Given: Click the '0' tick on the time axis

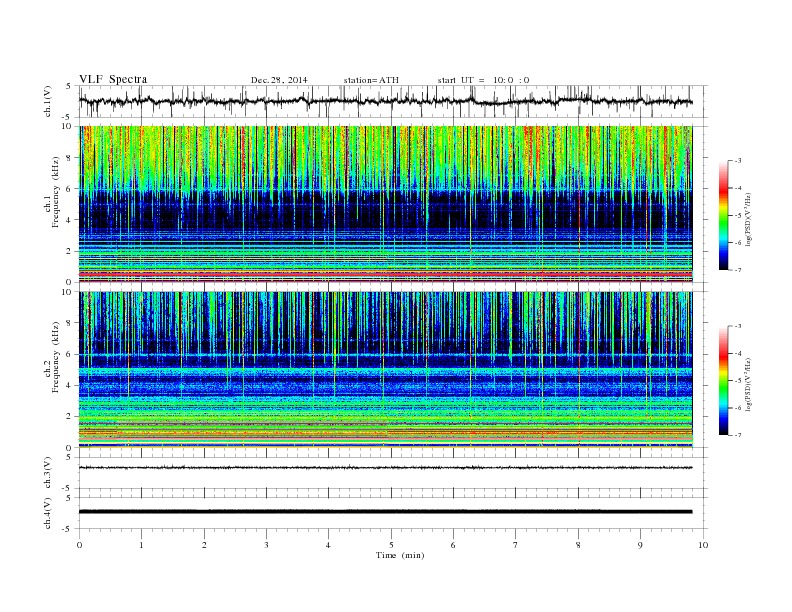Looking at the screenshot, I should click(79, 545).
